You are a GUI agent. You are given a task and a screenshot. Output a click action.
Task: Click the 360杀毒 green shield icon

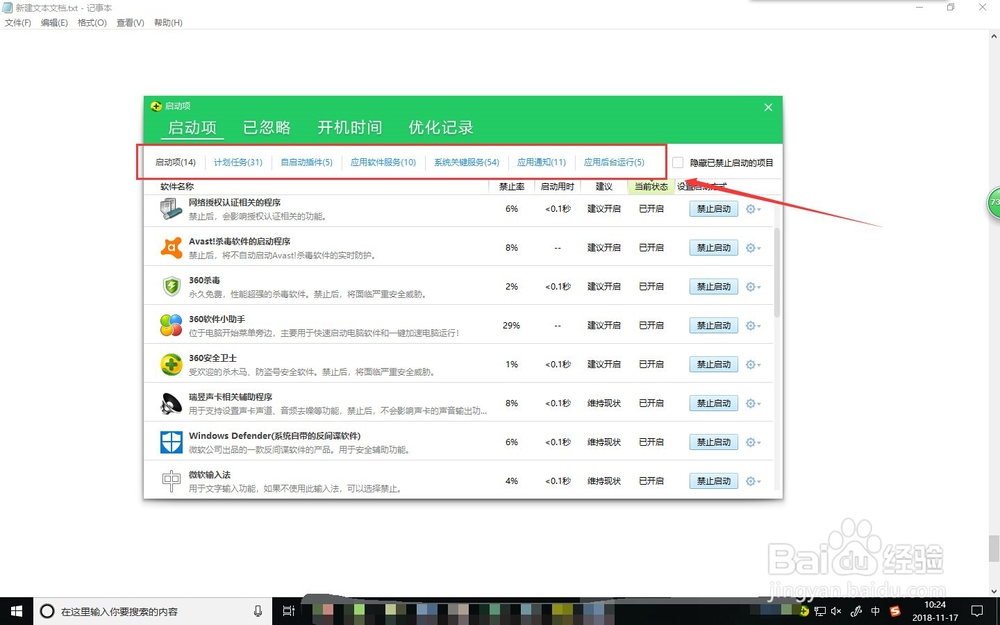170,286
